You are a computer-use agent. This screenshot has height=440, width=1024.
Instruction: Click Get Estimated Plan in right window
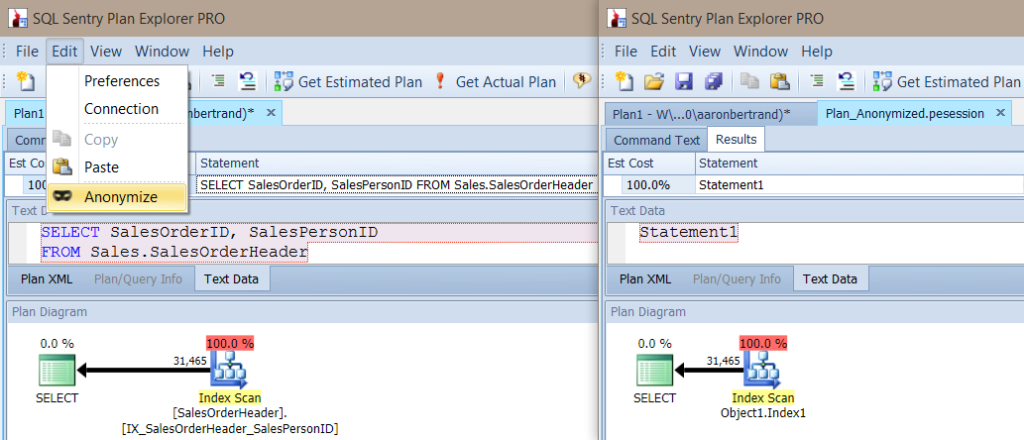(947, 82)
